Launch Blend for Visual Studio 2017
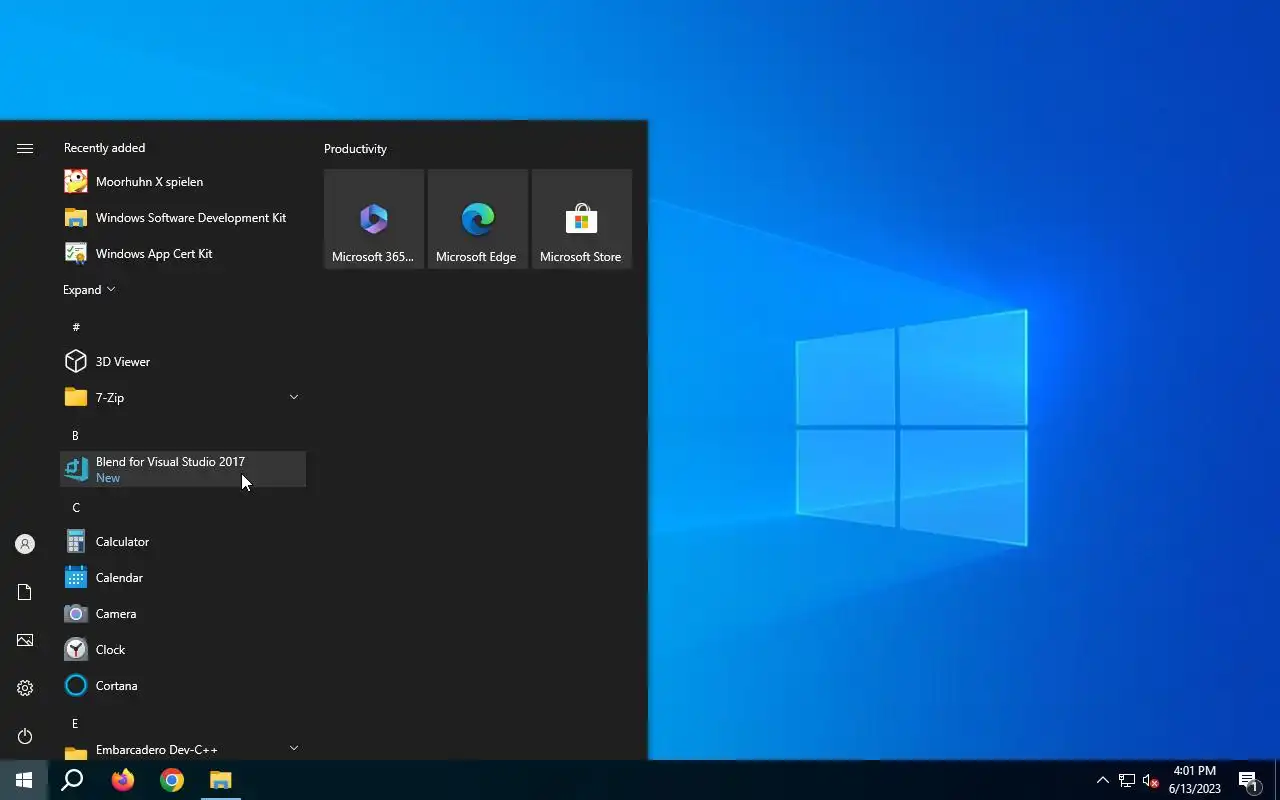Image resolution: width=1280 pixels, height=800 pixels. [x=183, y=469]
